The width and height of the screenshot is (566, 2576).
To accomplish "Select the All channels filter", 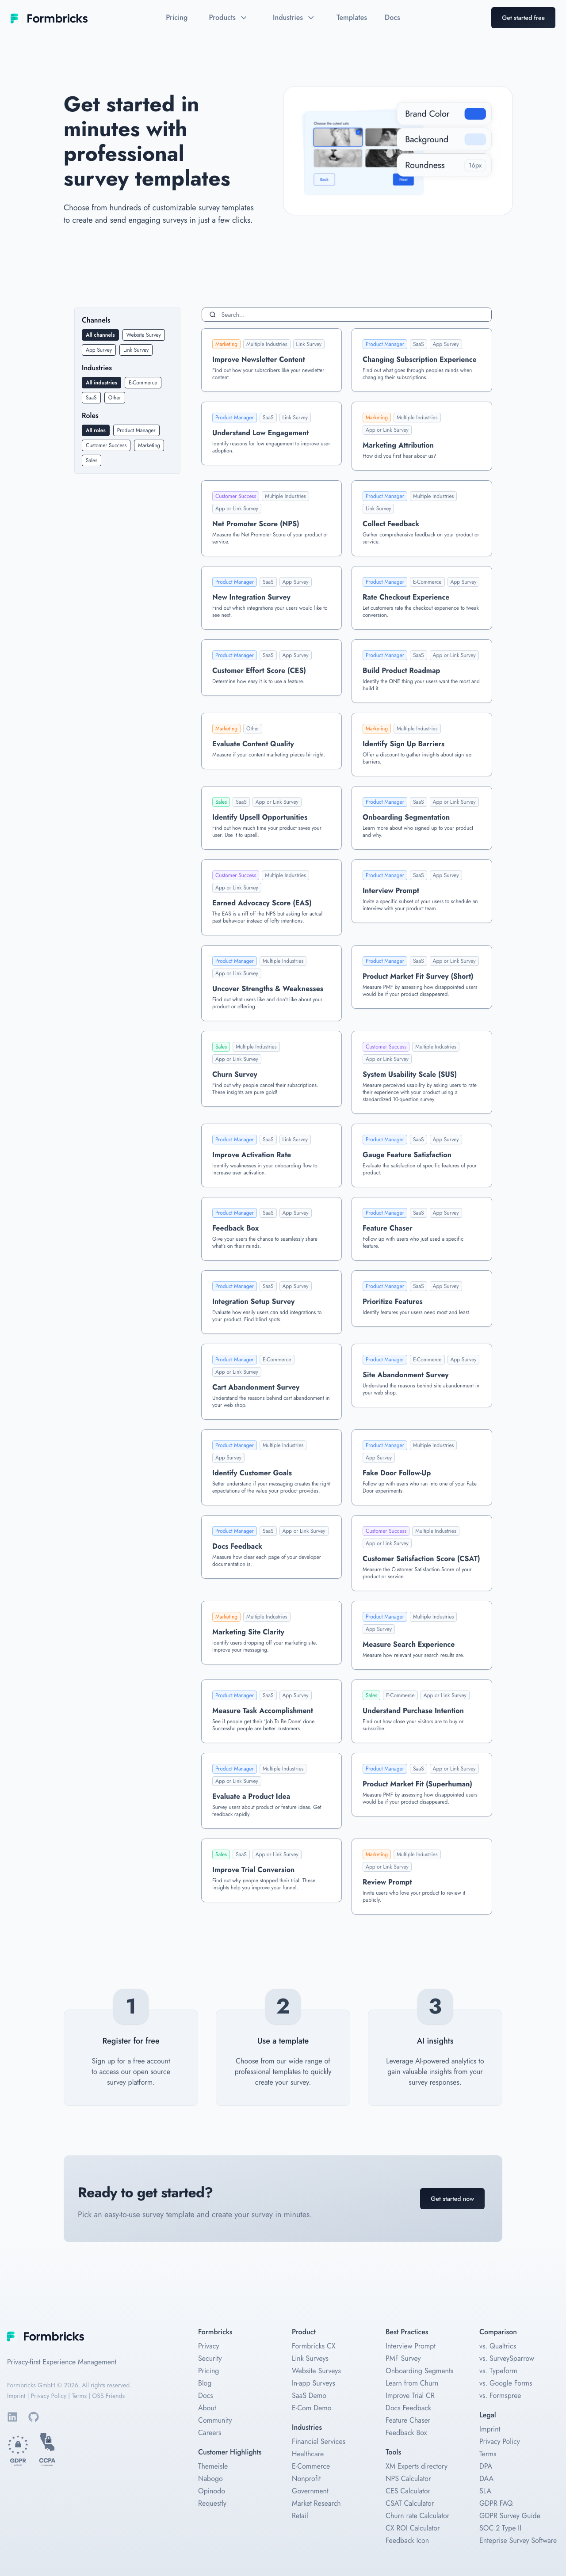I will (x=100, y=335).
